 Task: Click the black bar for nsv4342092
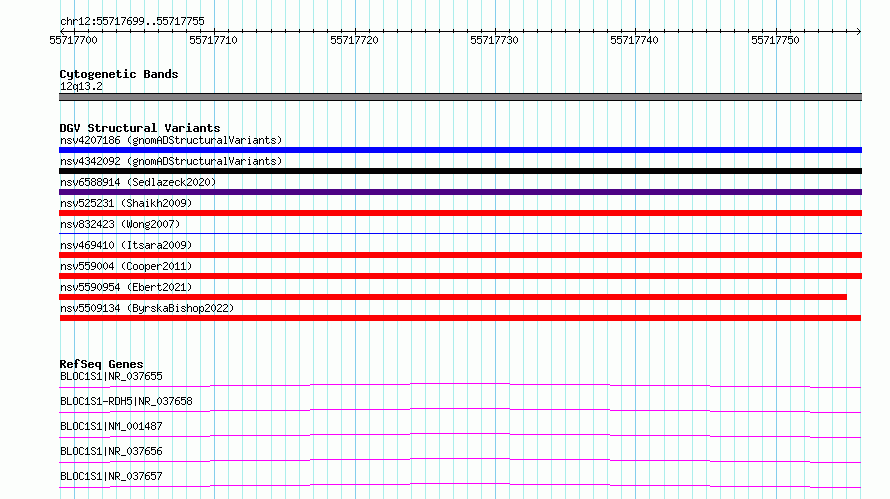460,171
